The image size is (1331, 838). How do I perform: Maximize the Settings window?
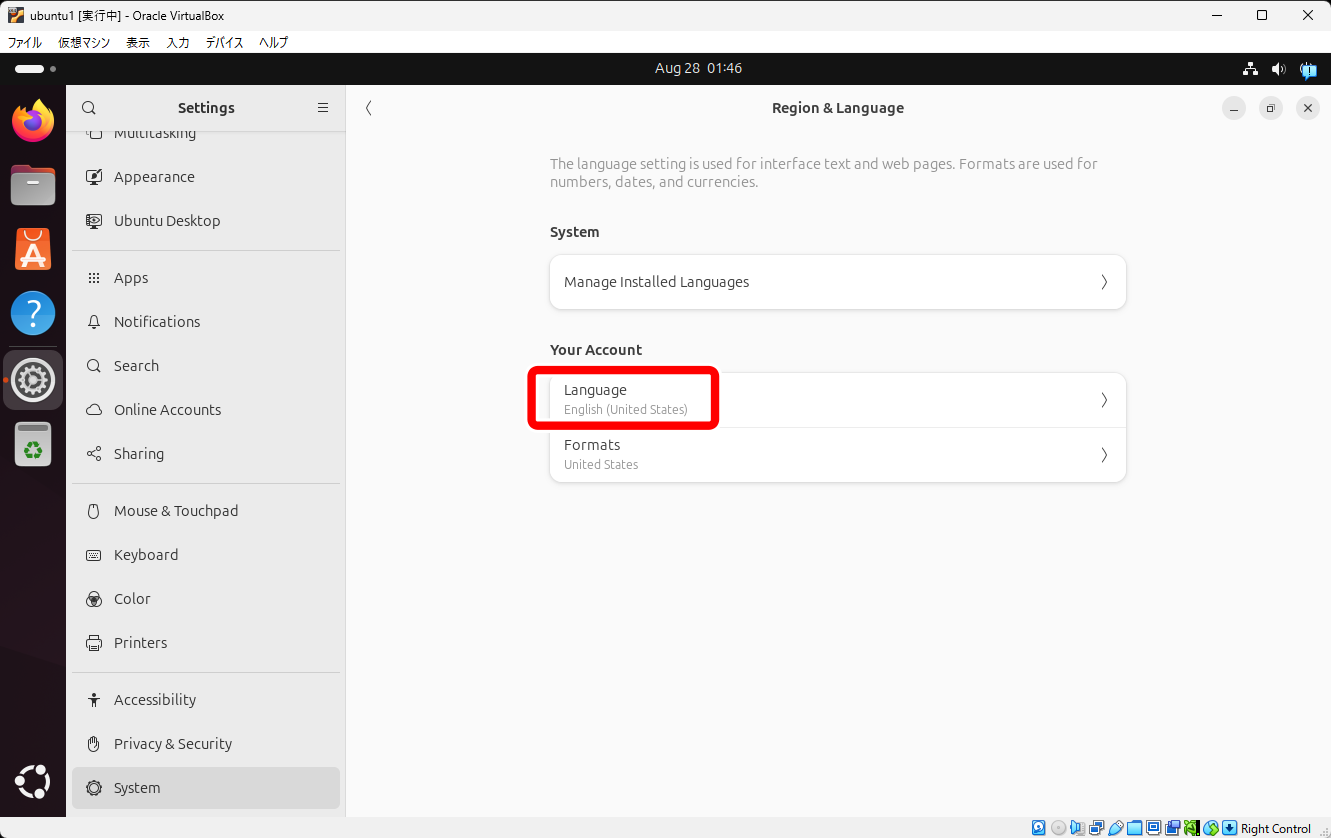1271,108
